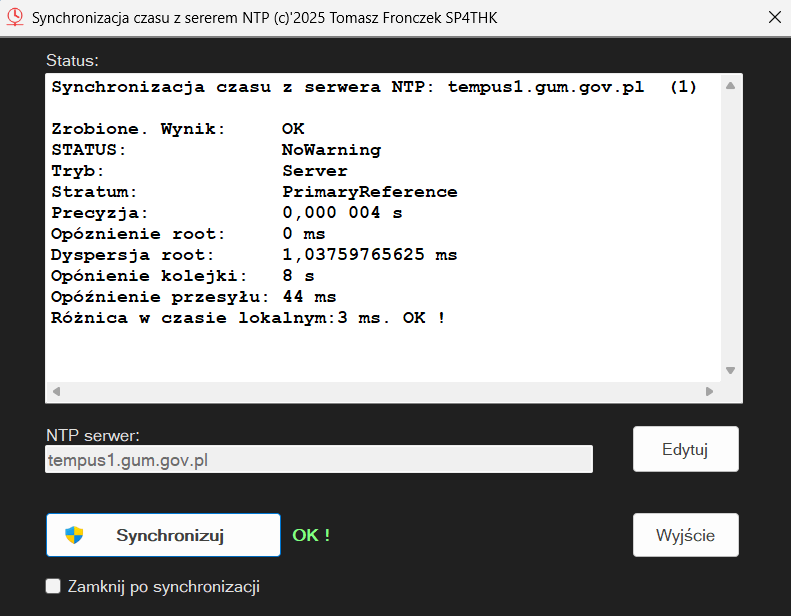Screen dimensions: 791x616
Task: Click the right arrow of horizontal scrollbar
Action: coord(708,391)
